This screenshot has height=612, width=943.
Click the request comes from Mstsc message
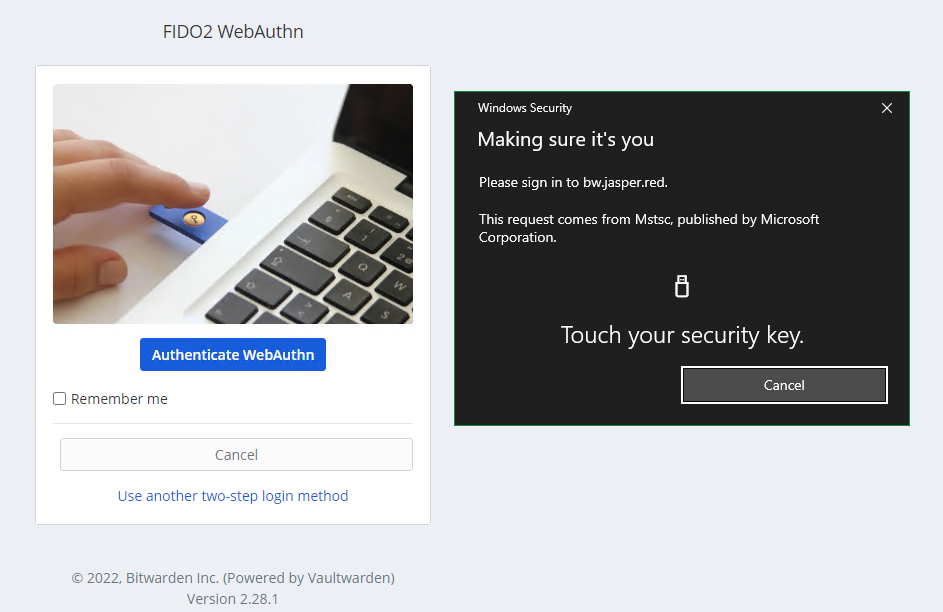(x=649, y=228)
